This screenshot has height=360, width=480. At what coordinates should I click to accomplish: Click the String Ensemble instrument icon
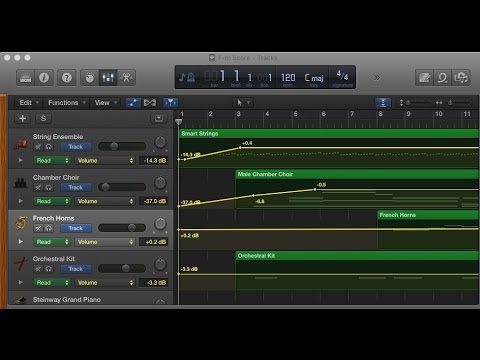pyautogui.click(x=21, y=144)
